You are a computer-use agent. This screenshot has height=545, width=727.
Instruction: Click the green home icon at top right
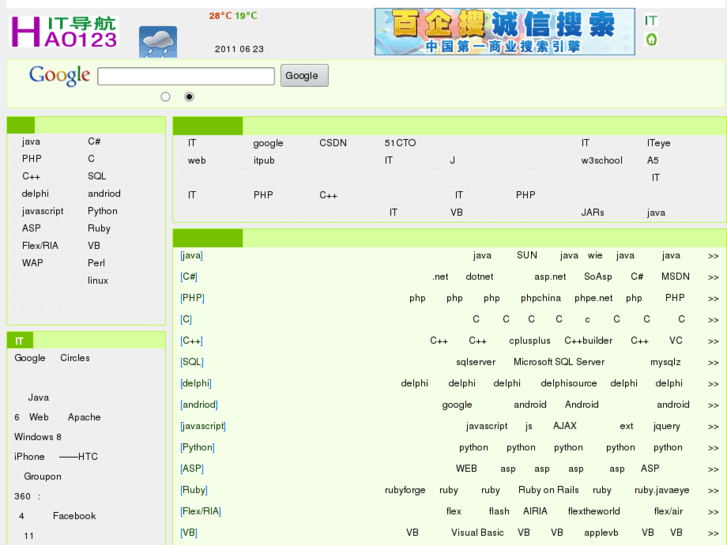pyautogui.click(x=651, y=39)
